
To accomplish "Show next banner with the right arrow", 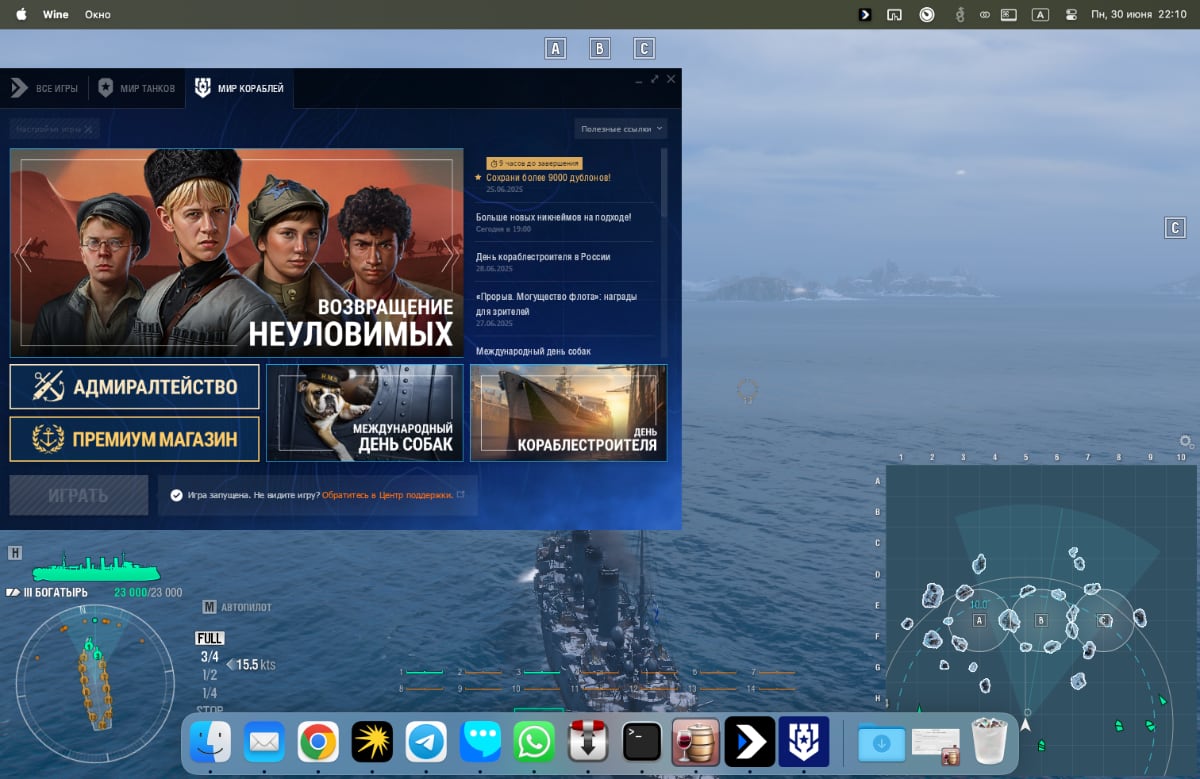I will (449, 254).
